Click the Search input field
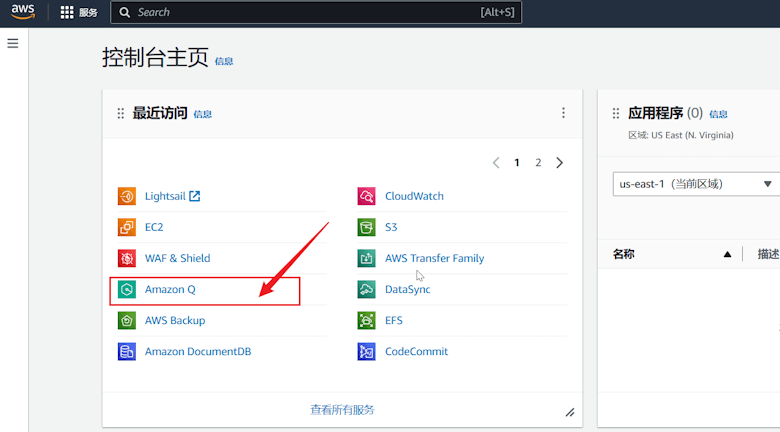Viewport: 780px width, 432px height. pos(316,12)
